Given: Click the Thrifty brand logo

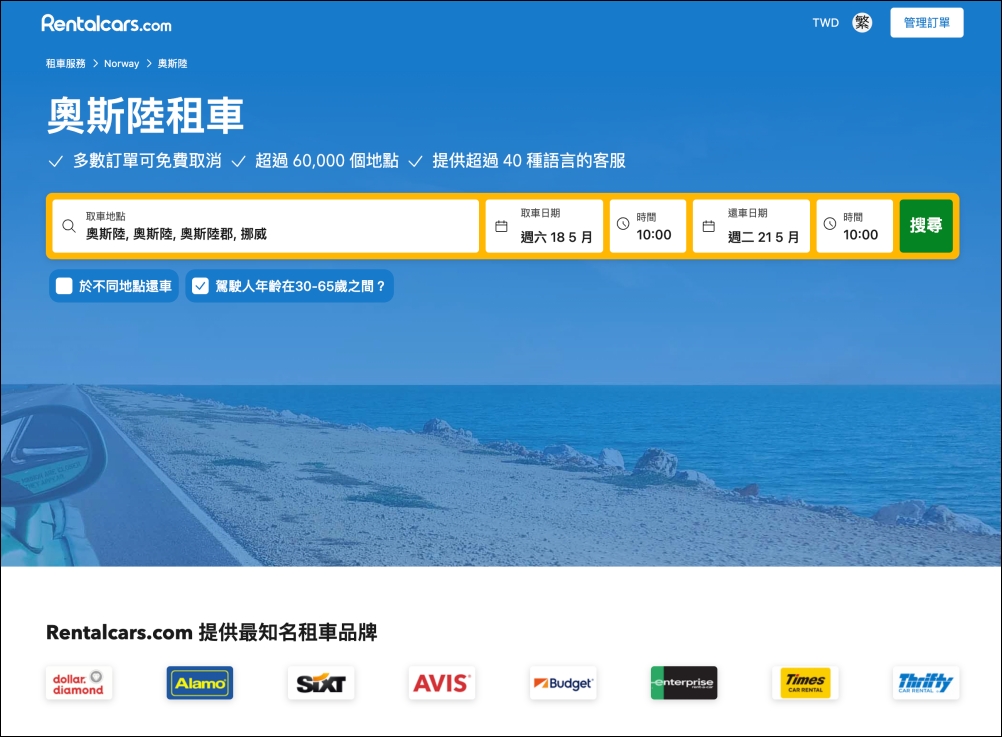Looking at the screenshot, I should [926, 683].
